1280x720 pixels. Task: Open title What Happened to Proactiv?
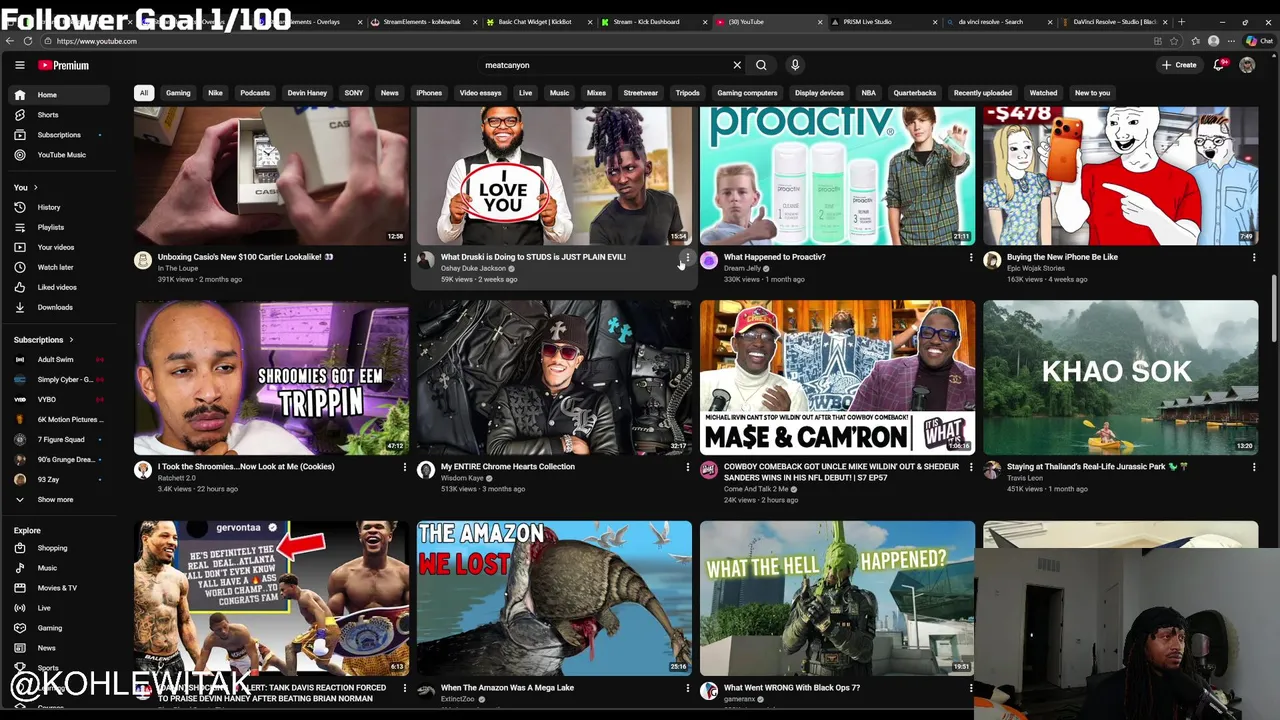pos(774,257)
